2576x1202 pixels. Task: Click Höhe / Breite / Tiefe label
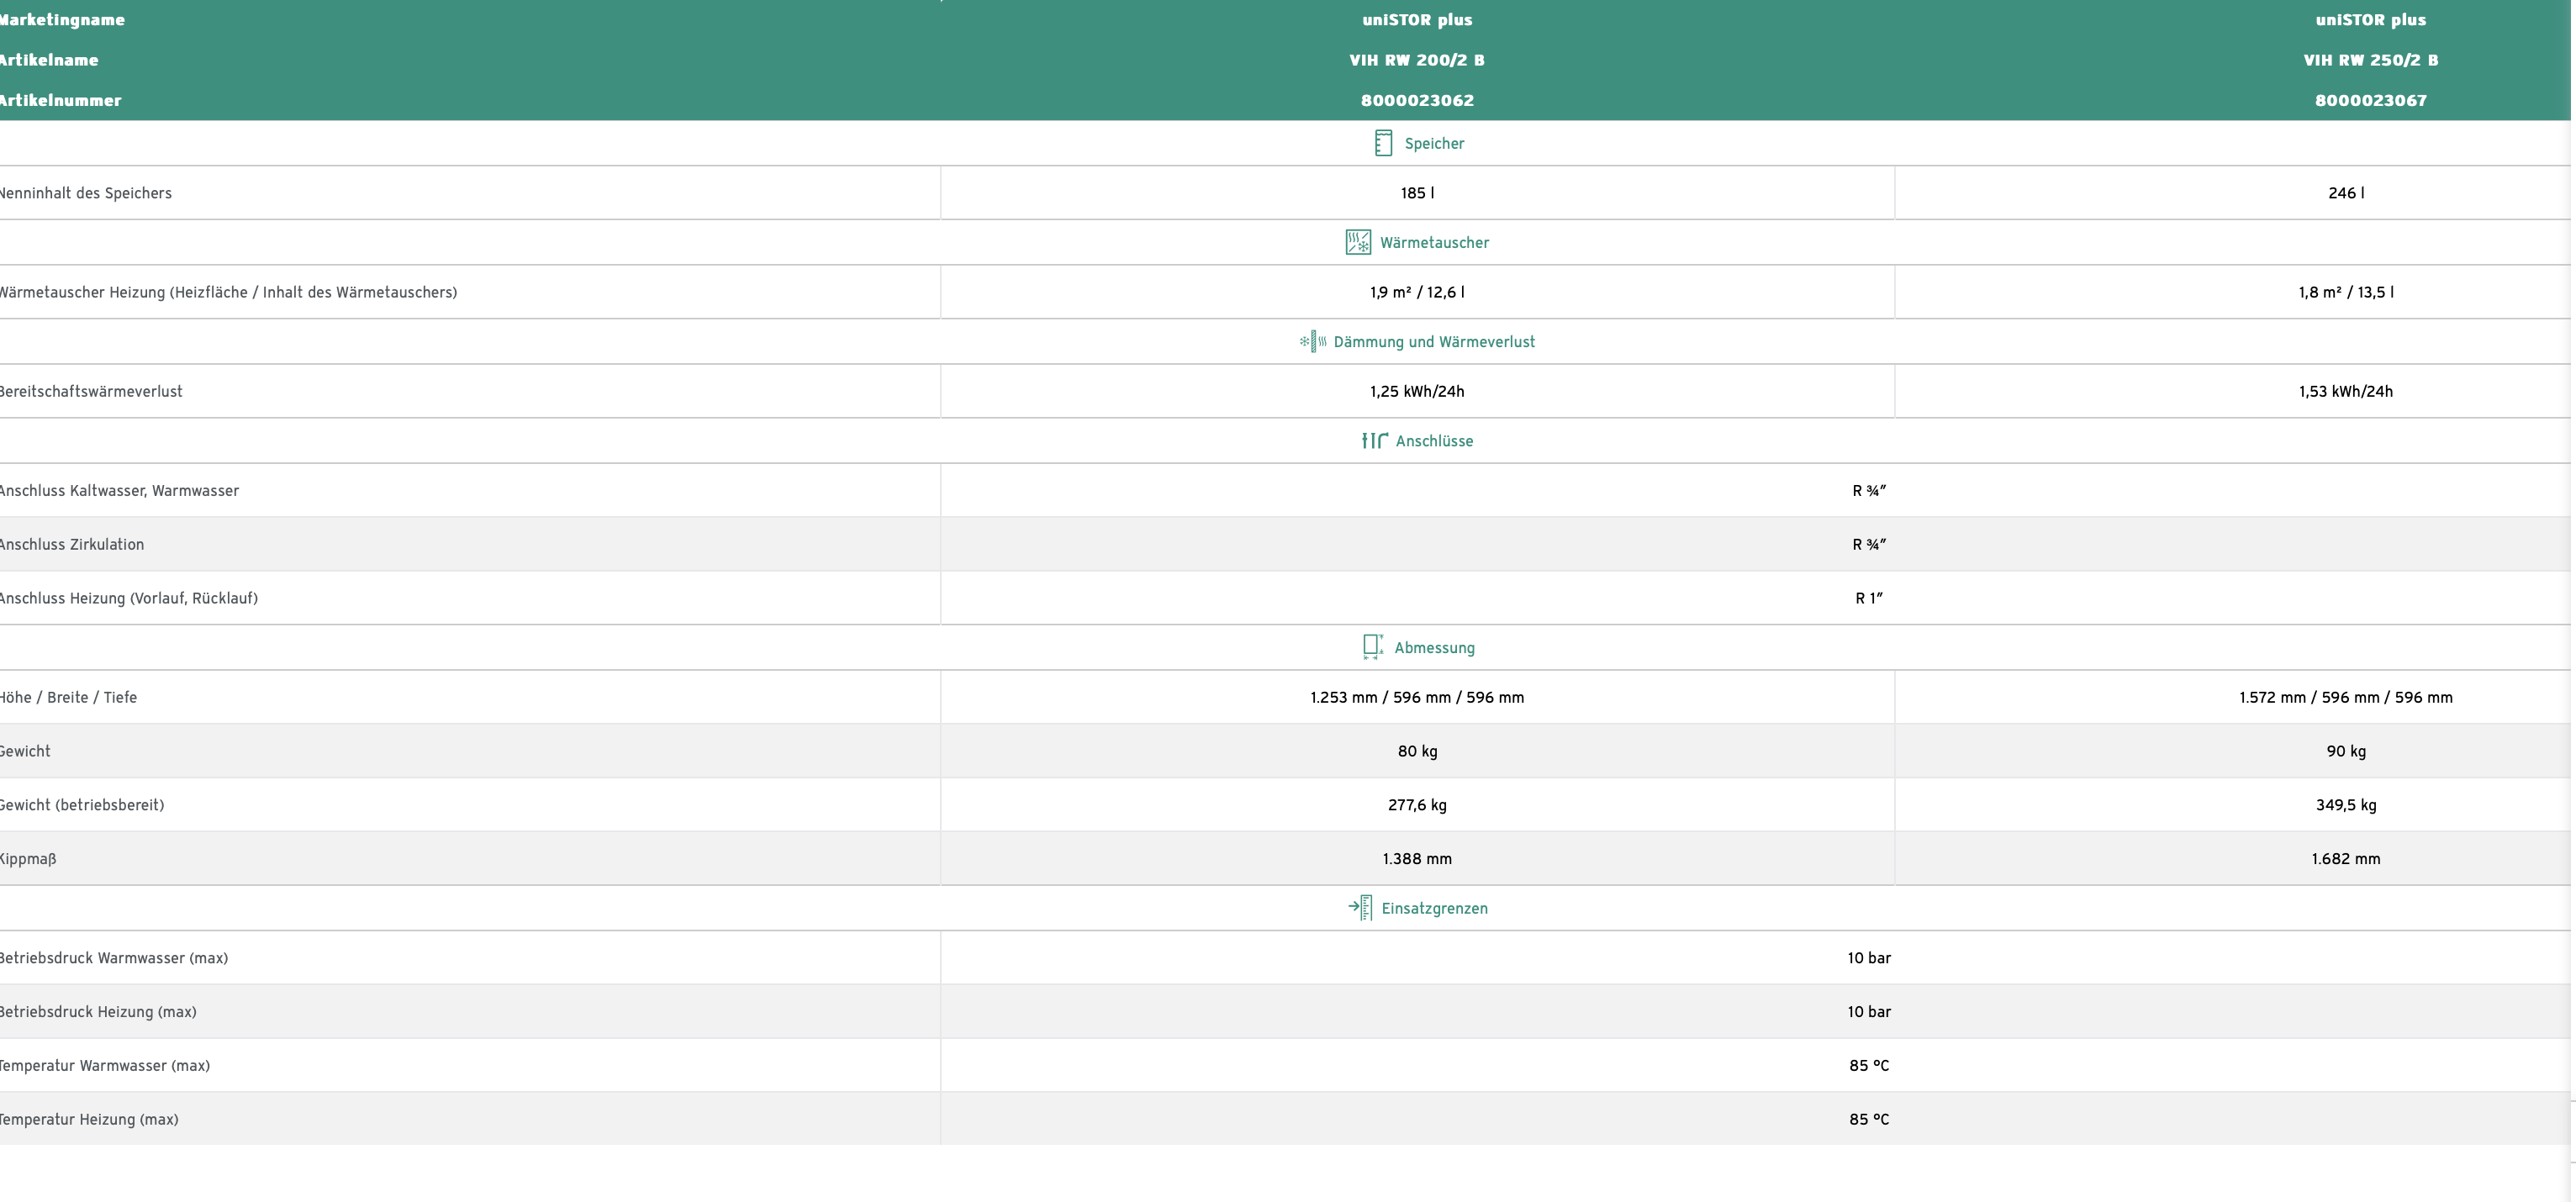[68, 697]
